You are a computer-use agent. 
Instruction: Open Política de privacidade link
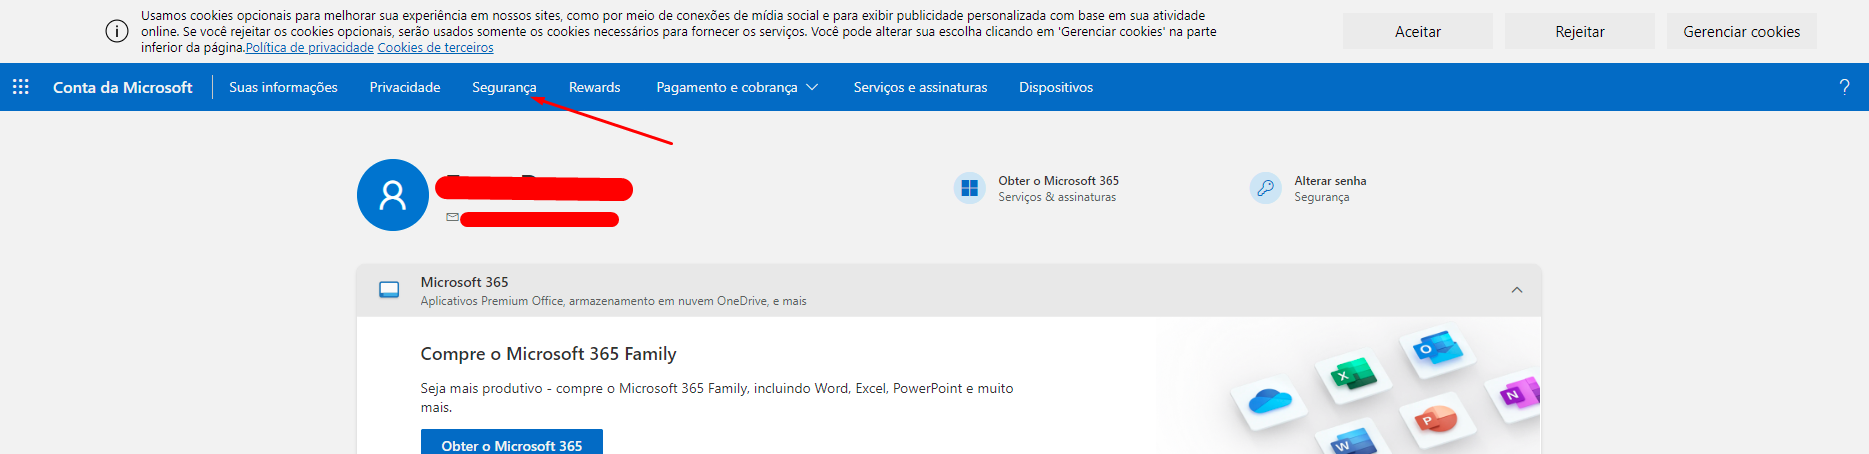(310, 48)
